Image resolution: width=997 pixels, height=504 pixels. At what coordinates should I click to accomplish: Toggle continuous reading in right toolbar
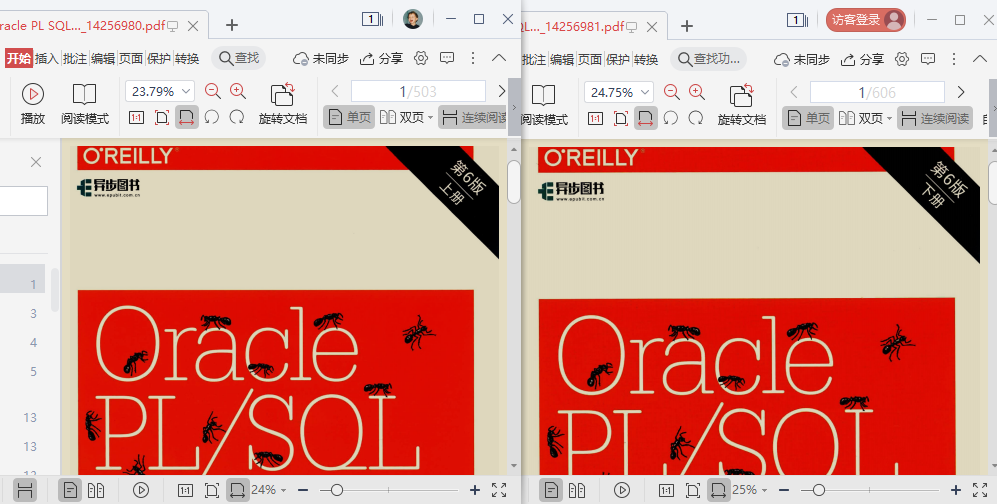[935, 118]
